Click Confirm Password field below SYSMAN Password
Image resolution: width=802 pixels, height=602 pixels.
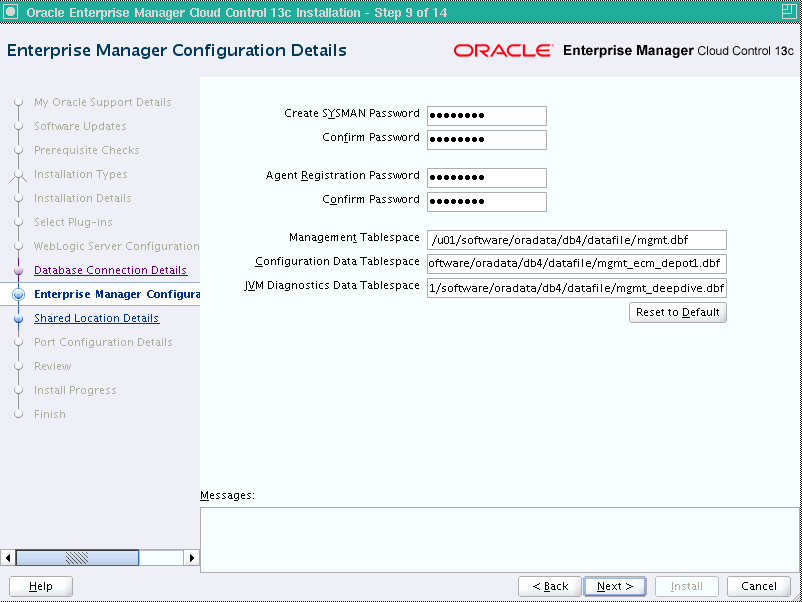click(486, 140)
